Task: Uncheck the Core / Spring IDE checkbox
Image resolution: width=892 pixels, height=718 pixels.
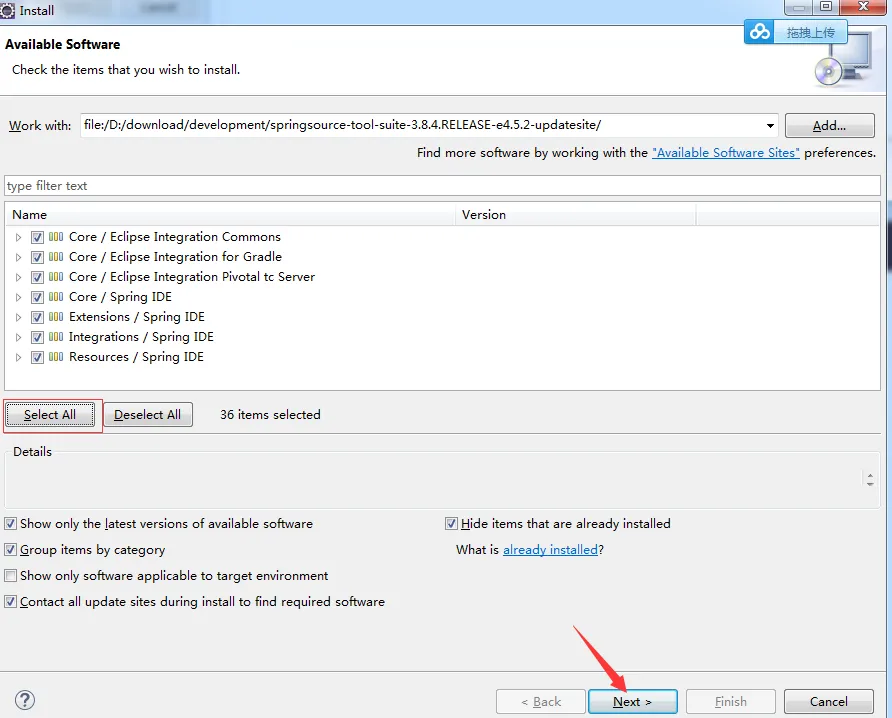Action: (x=37, y=297)
